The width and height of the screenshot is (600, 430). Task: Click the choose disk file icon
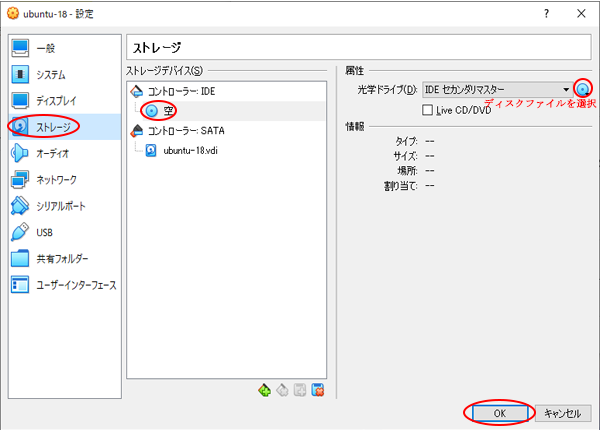click(x=583, y=90)
